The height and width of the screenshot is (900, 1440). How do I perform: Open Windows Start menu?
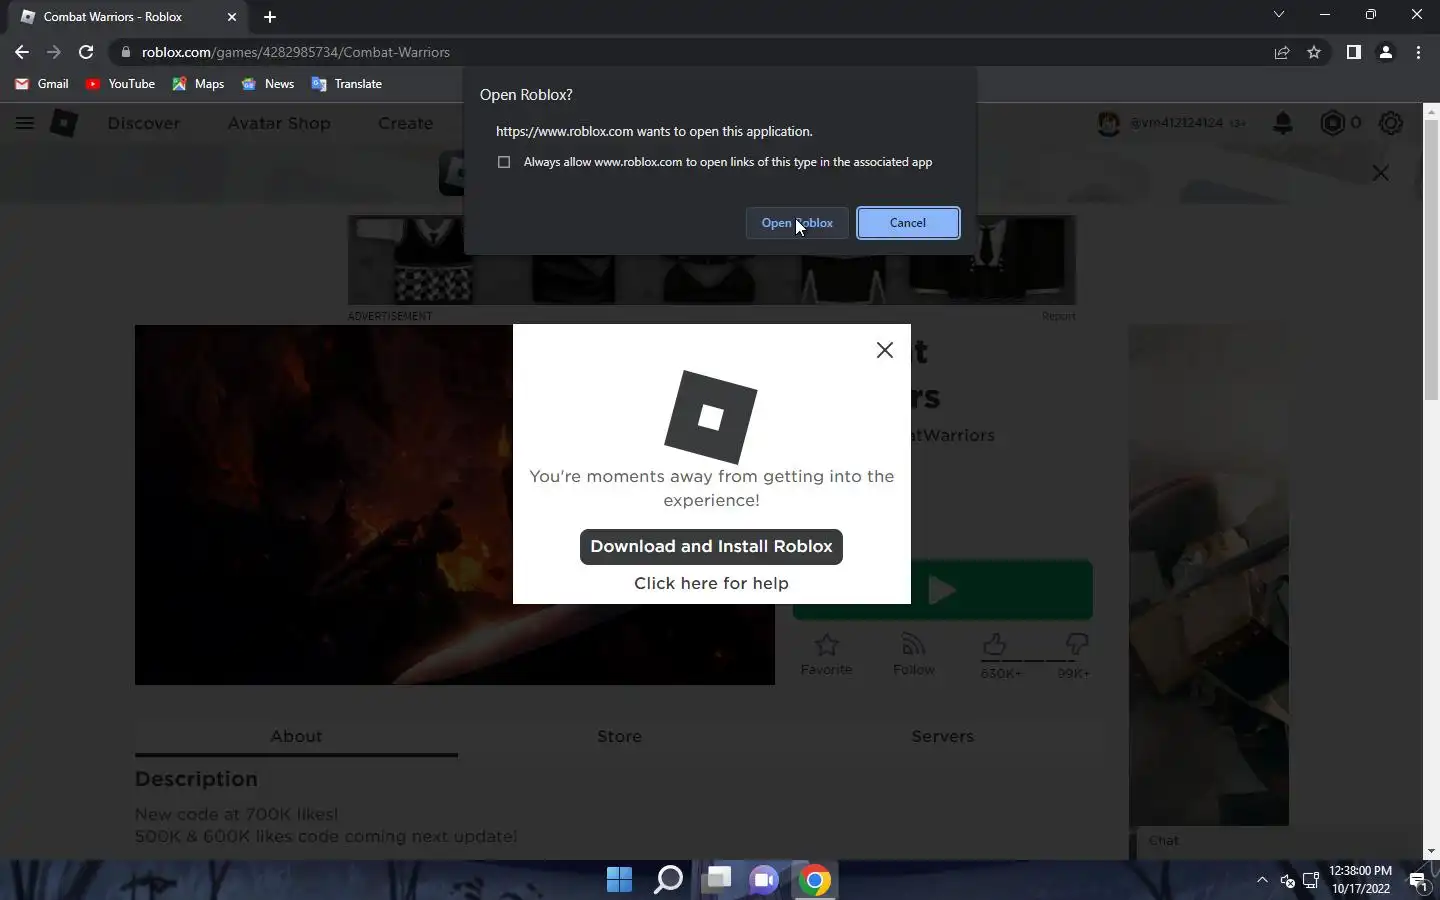619,880
